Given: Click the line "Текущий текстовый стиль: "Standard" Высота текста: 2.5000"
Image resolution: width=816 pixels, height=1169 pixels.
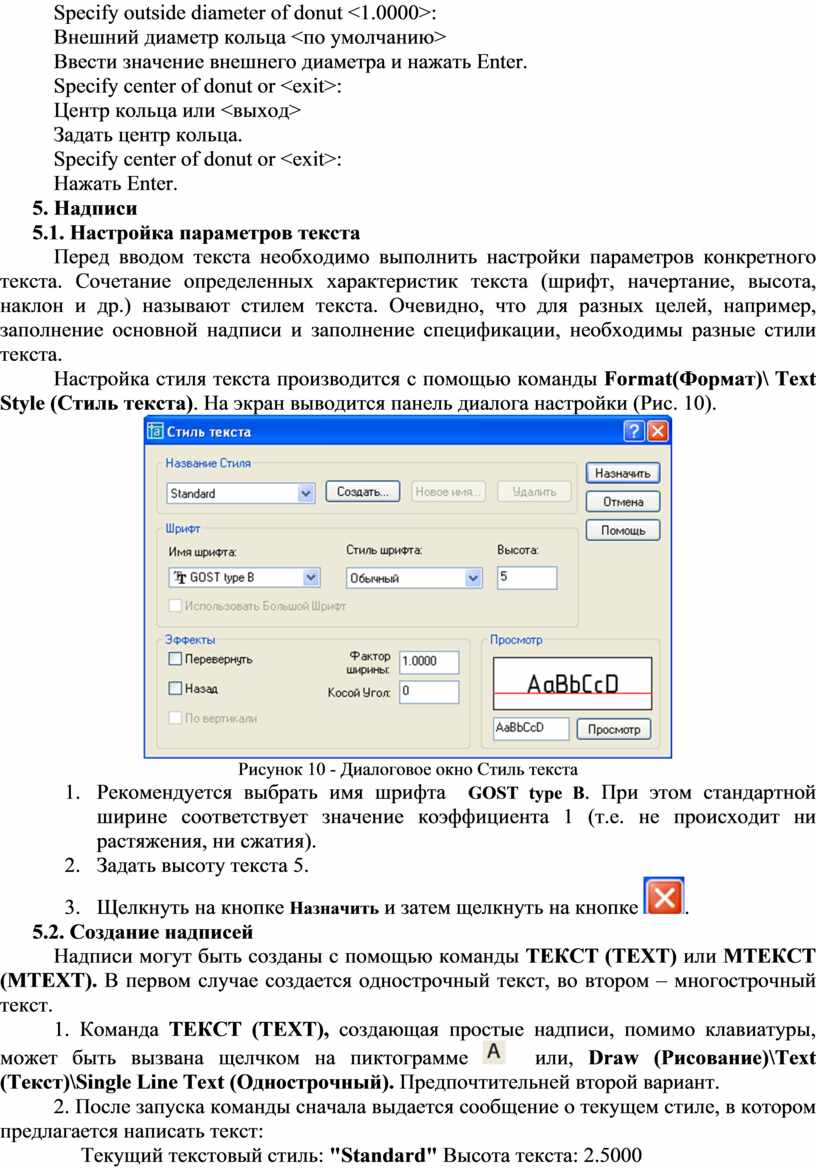Looking at the screenshot, I should click(361, 1156).
